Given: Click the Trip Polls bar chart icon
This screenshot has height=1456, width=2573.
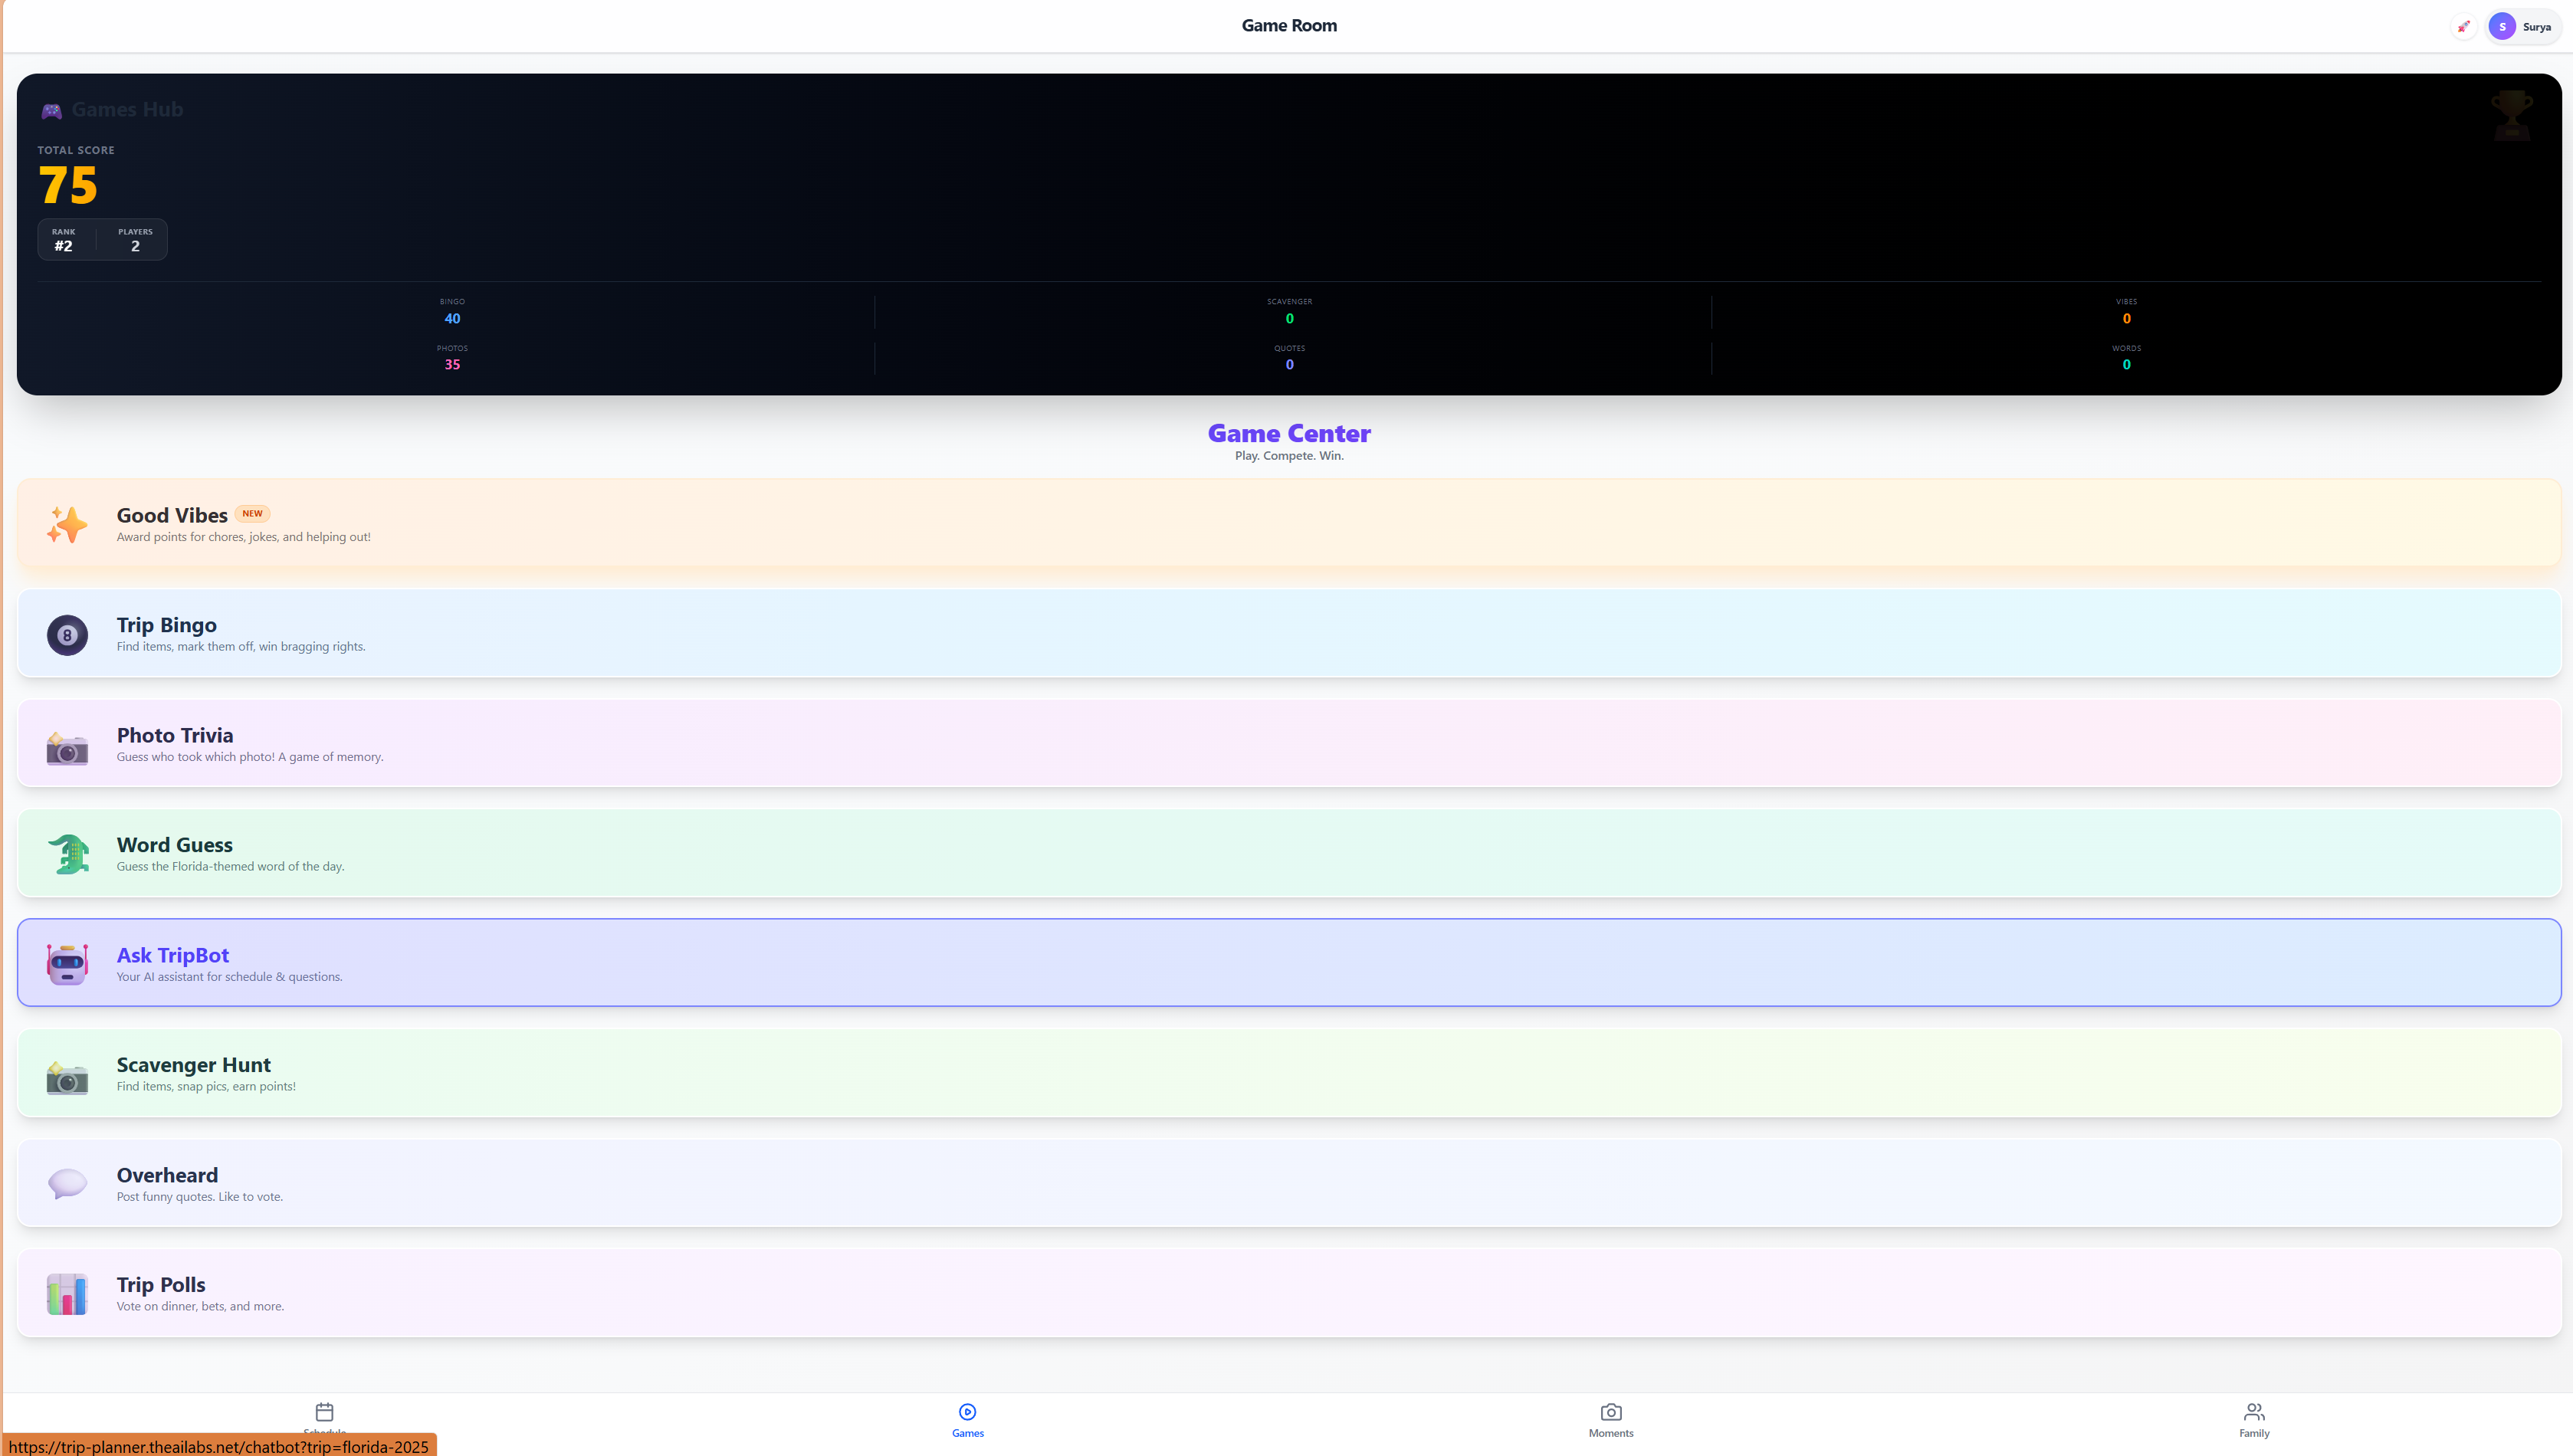Looking at the screenshot, I should tap(67, 1293).
